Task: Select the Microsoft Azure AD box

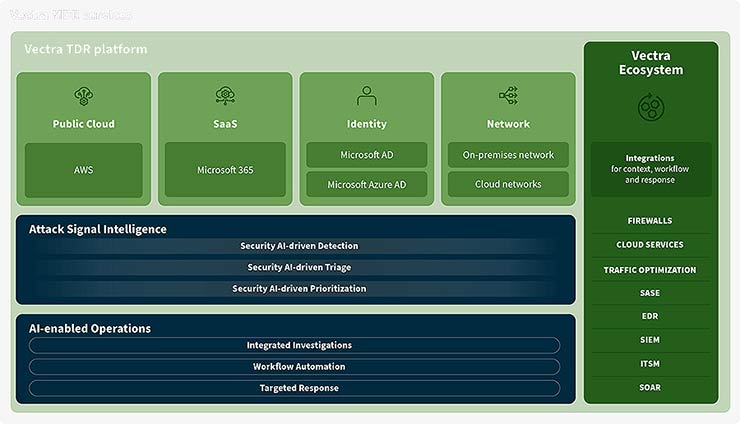Action: click(367, 185)
